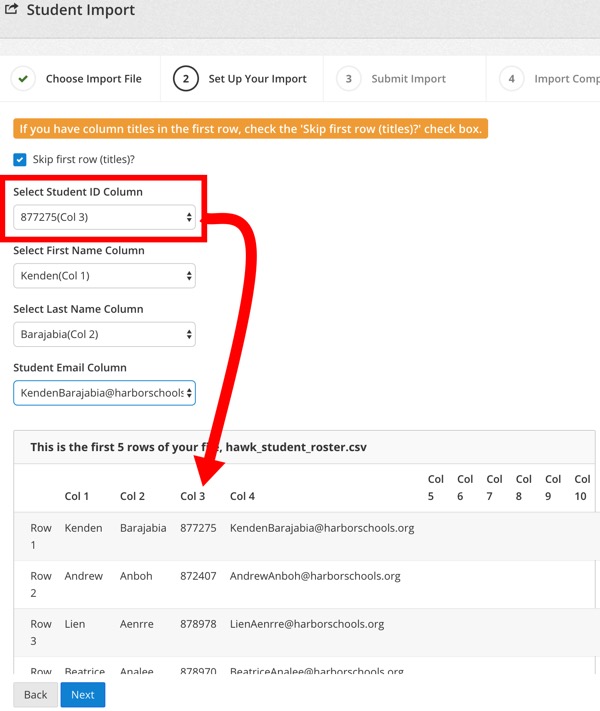The image size is (600, 711).
Task: Click AndrewAnboh@harborschools.org email cell
Action: [315, 576]
